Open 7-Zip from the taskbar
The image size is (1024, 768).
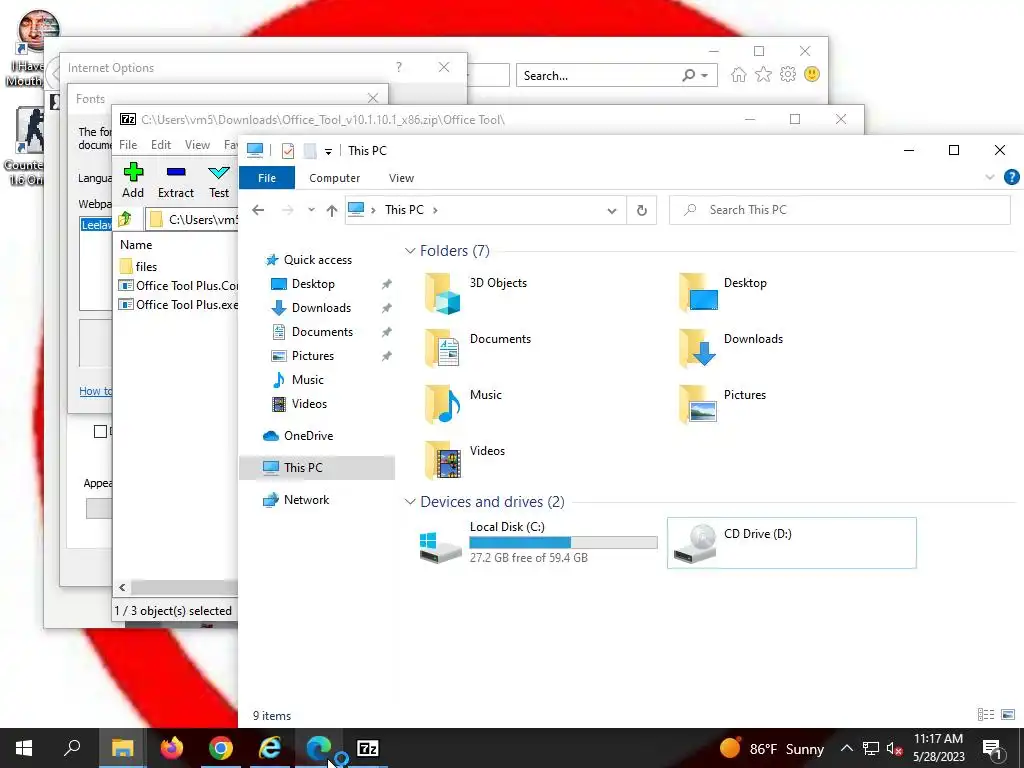pos(368,748)
